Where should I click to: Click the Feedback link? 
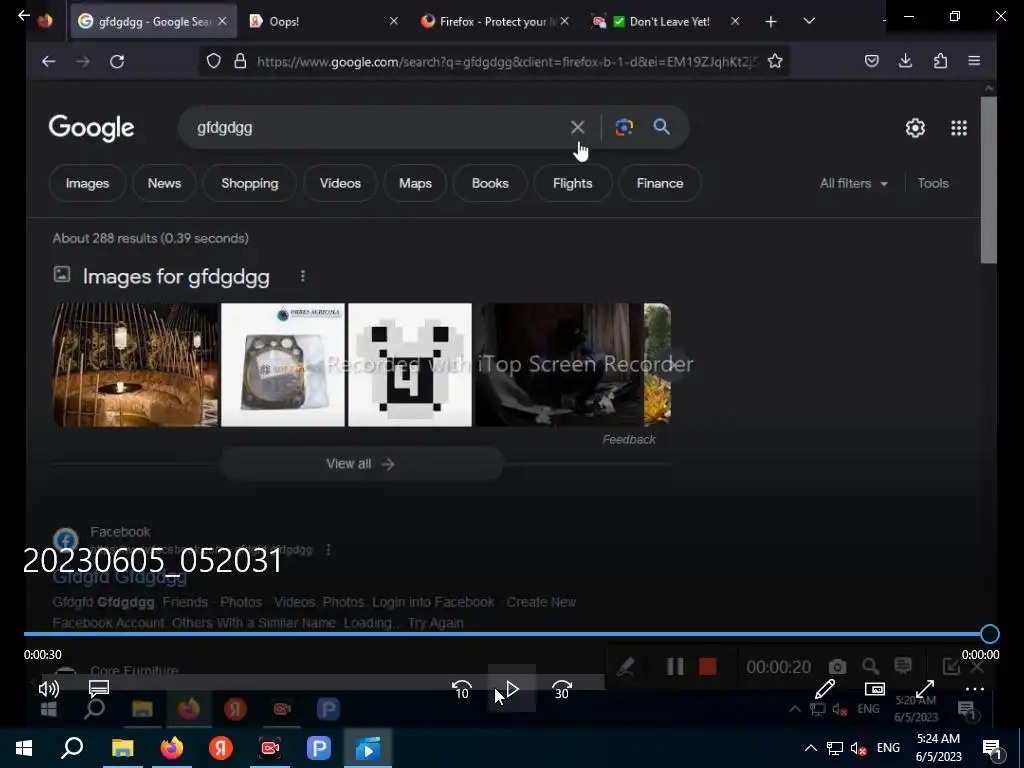pos(628,440)
